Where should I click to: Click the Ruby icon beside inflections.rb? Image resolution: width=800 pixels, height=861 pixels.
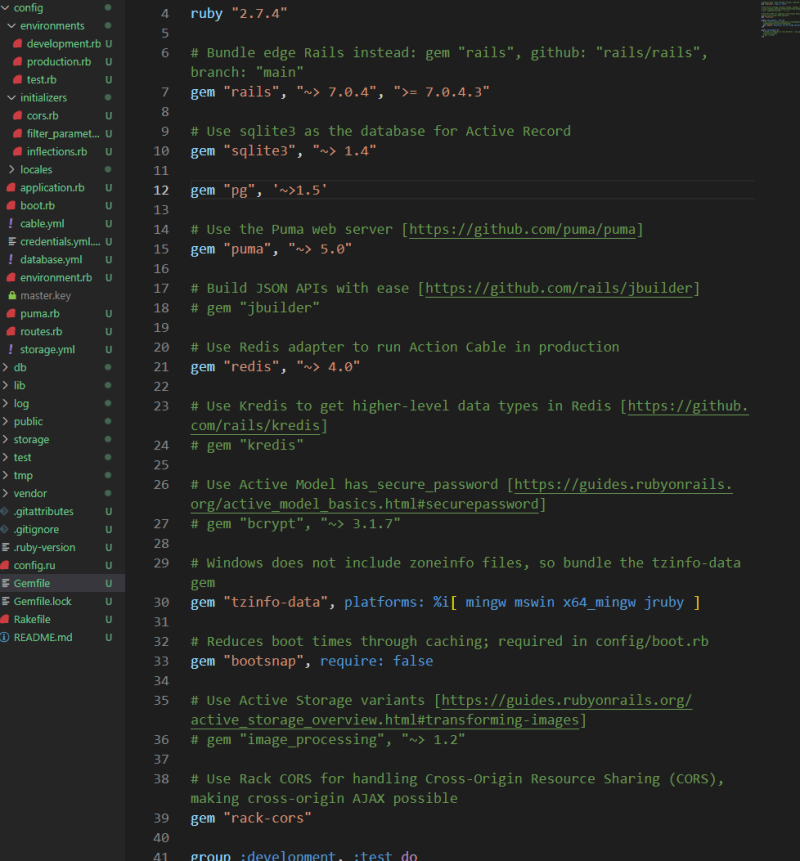click(x=18, y=152)
